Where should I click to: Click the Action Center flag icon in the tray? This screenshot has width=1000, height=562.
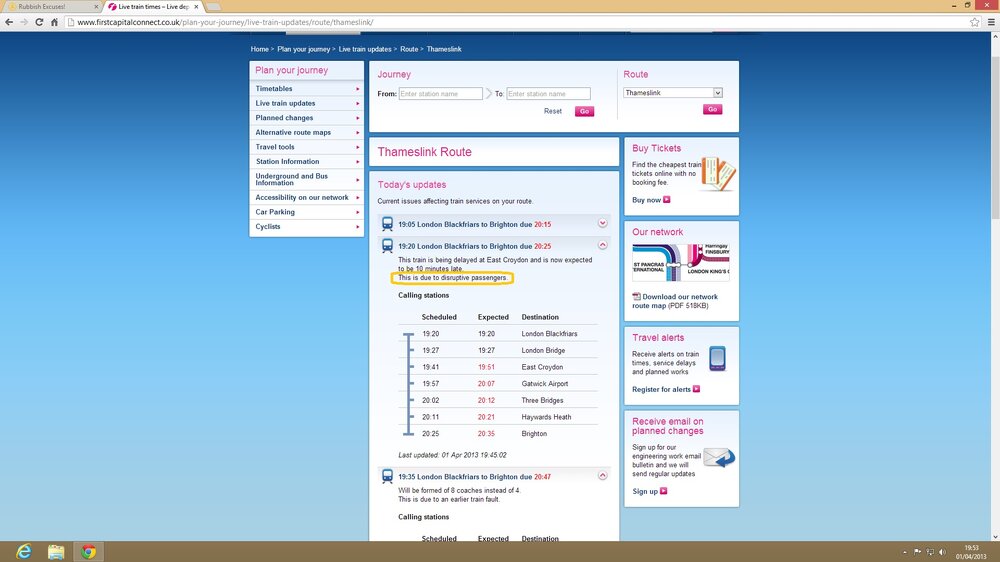(917, 552)
